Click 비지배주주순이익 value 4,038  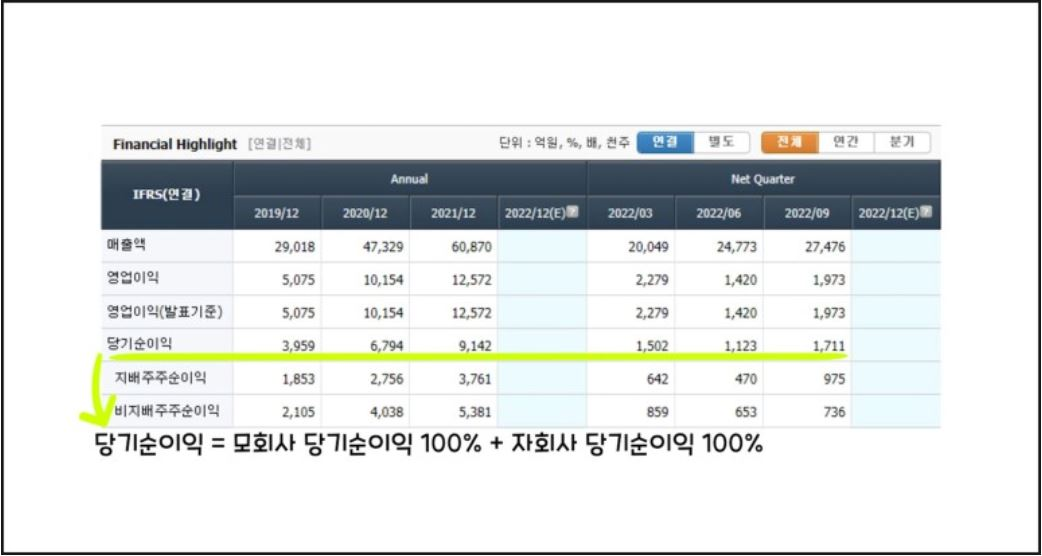point(386,413)
